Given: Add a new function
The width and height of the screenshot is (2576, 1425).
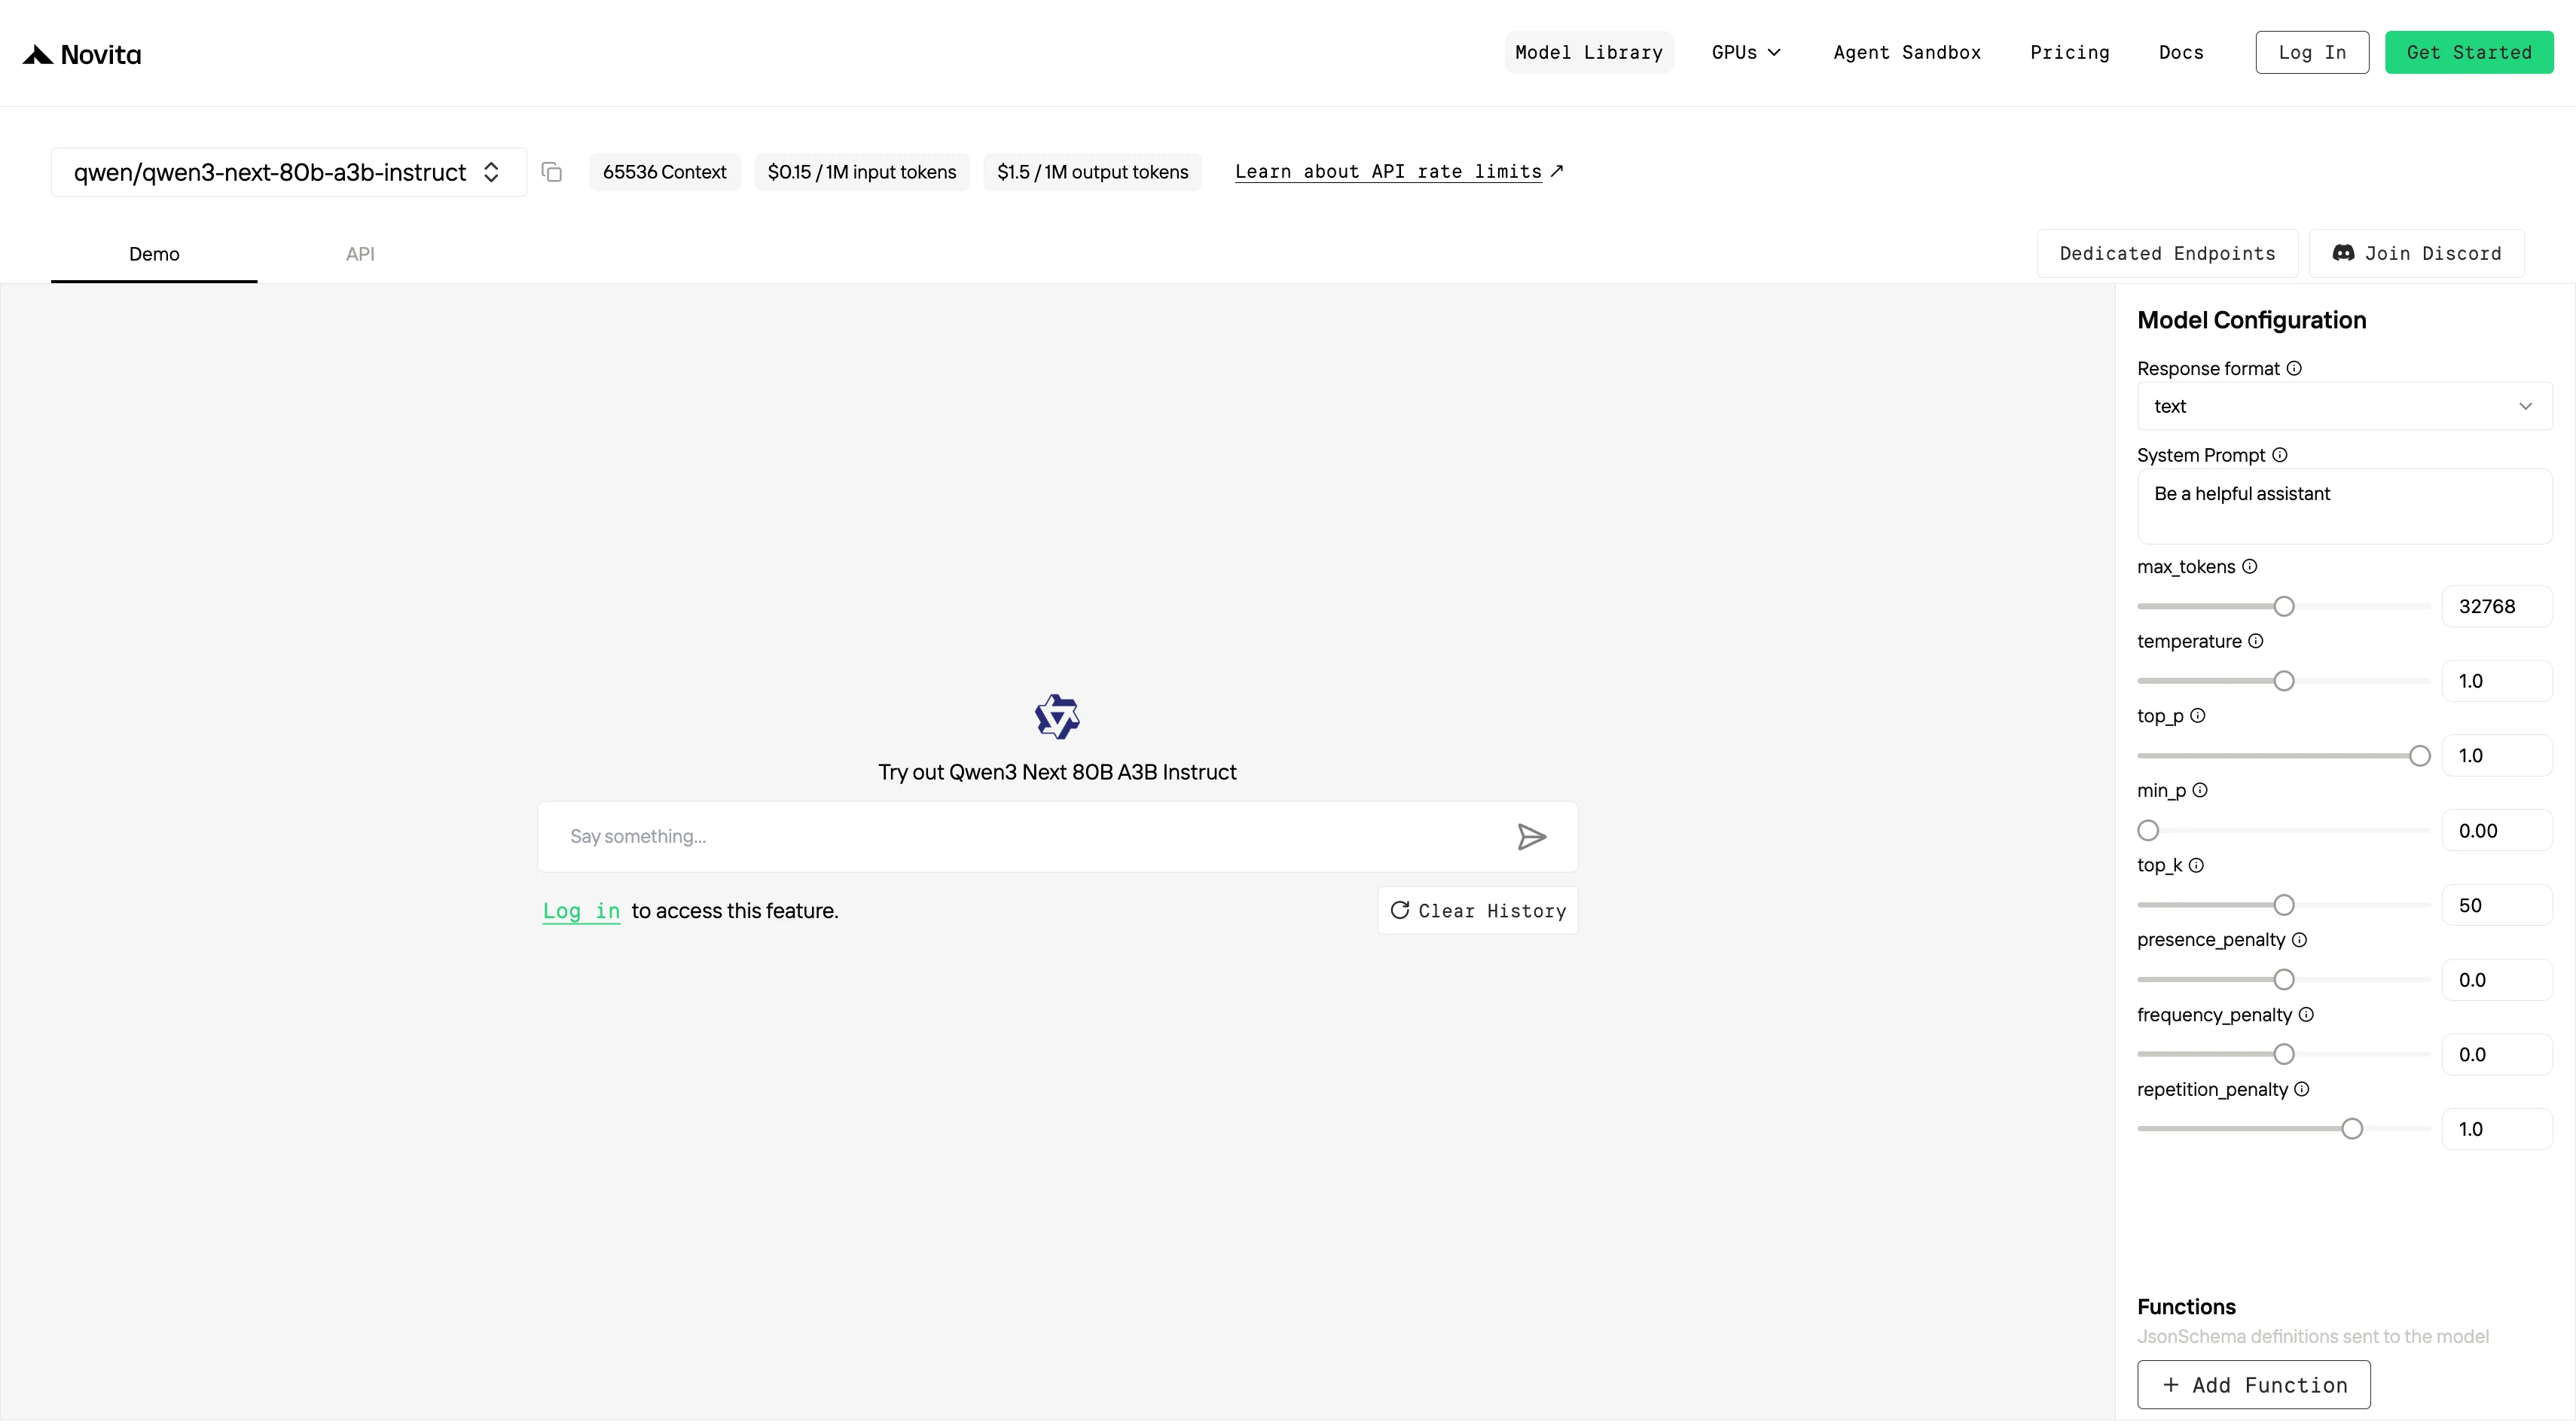Looking at the screenshot, I should coord(2253,1385).
